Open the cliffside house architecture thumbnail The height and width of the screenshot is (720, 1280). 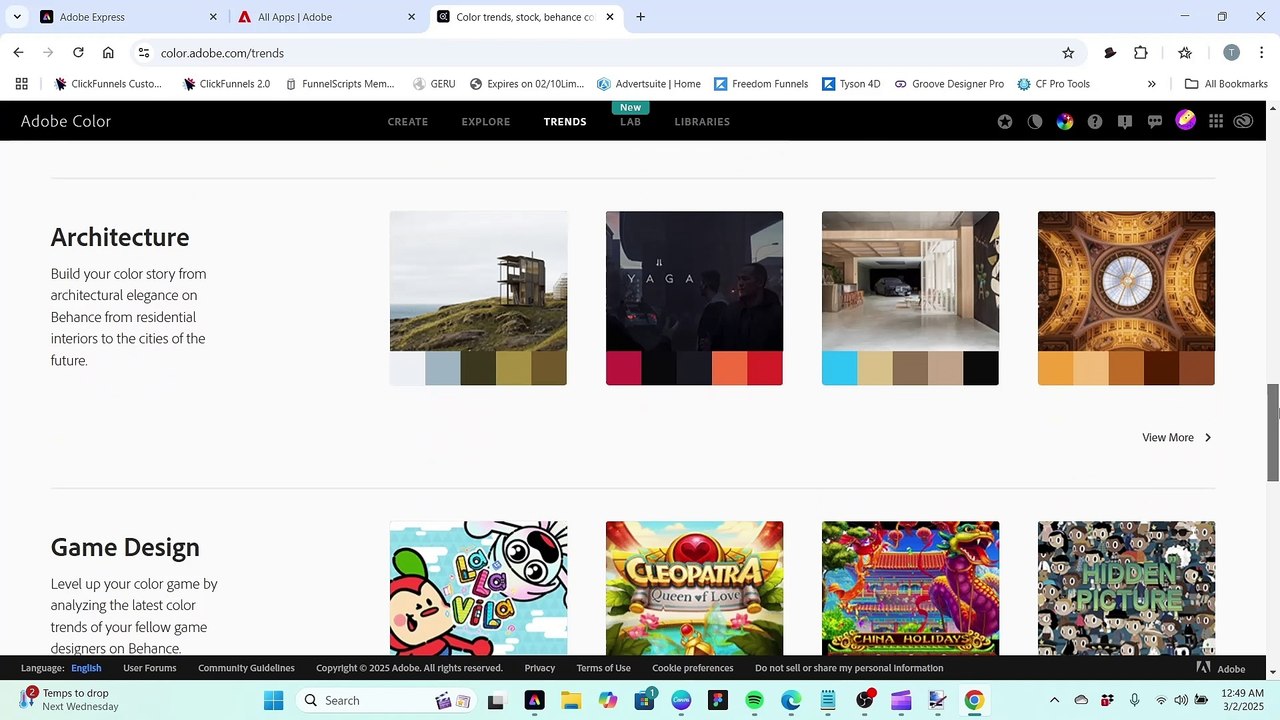tap(478, 281)
